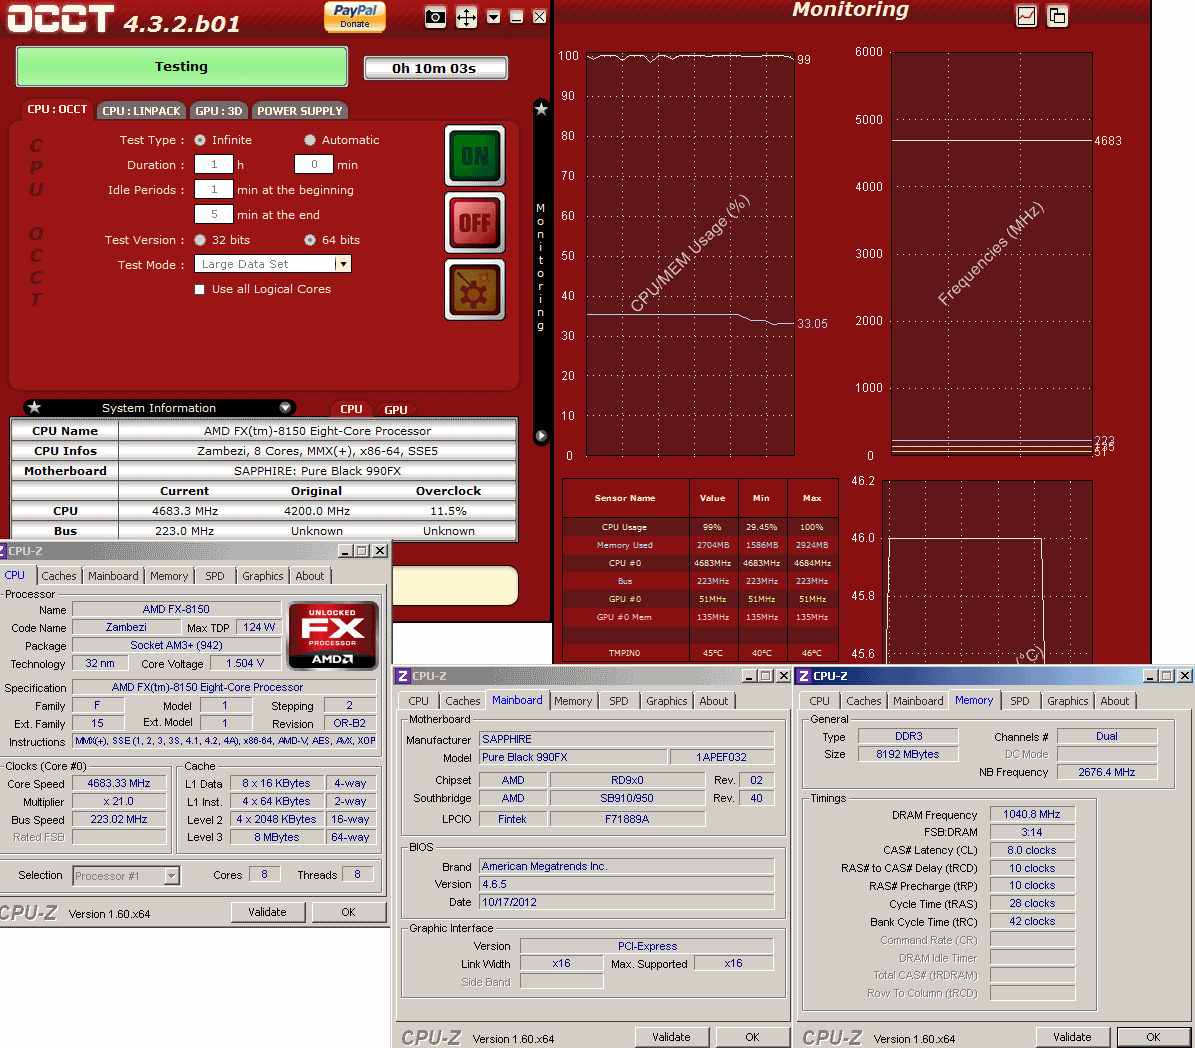Select the Infinite test type

click(x=200, y=140)
